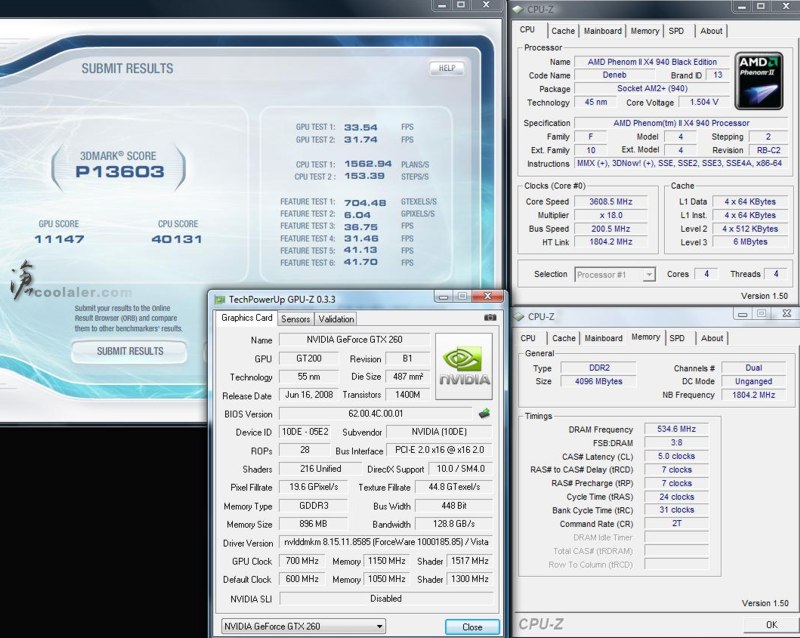Select the Memory tab in the CPU-Z timings window
The width and height of the screenshot is (800, 638).
pyautogui.click(x=645, y=337)
